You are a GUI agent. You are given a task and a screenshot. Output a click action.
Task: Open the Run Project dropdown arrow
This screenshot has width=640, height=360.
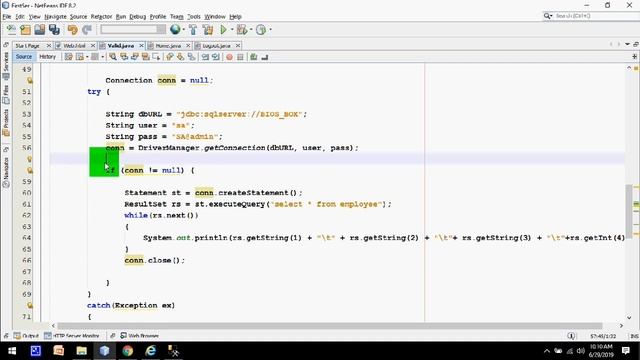pos(232,29)
